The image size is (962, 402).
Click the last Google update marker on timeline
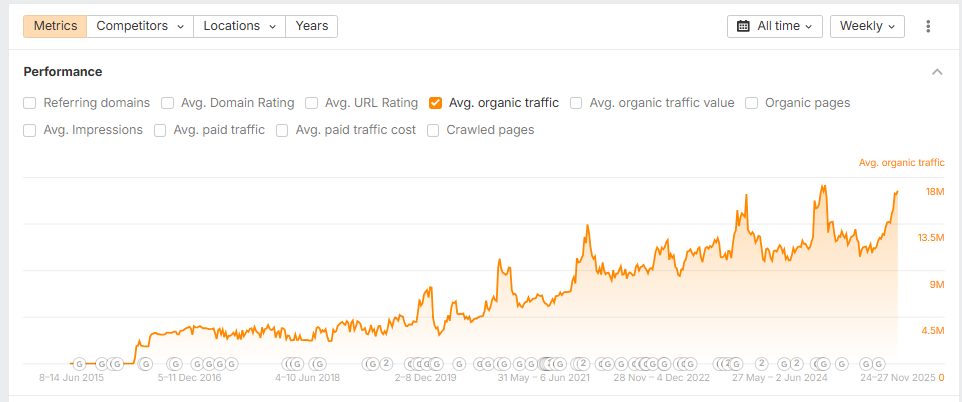point(878,363)
